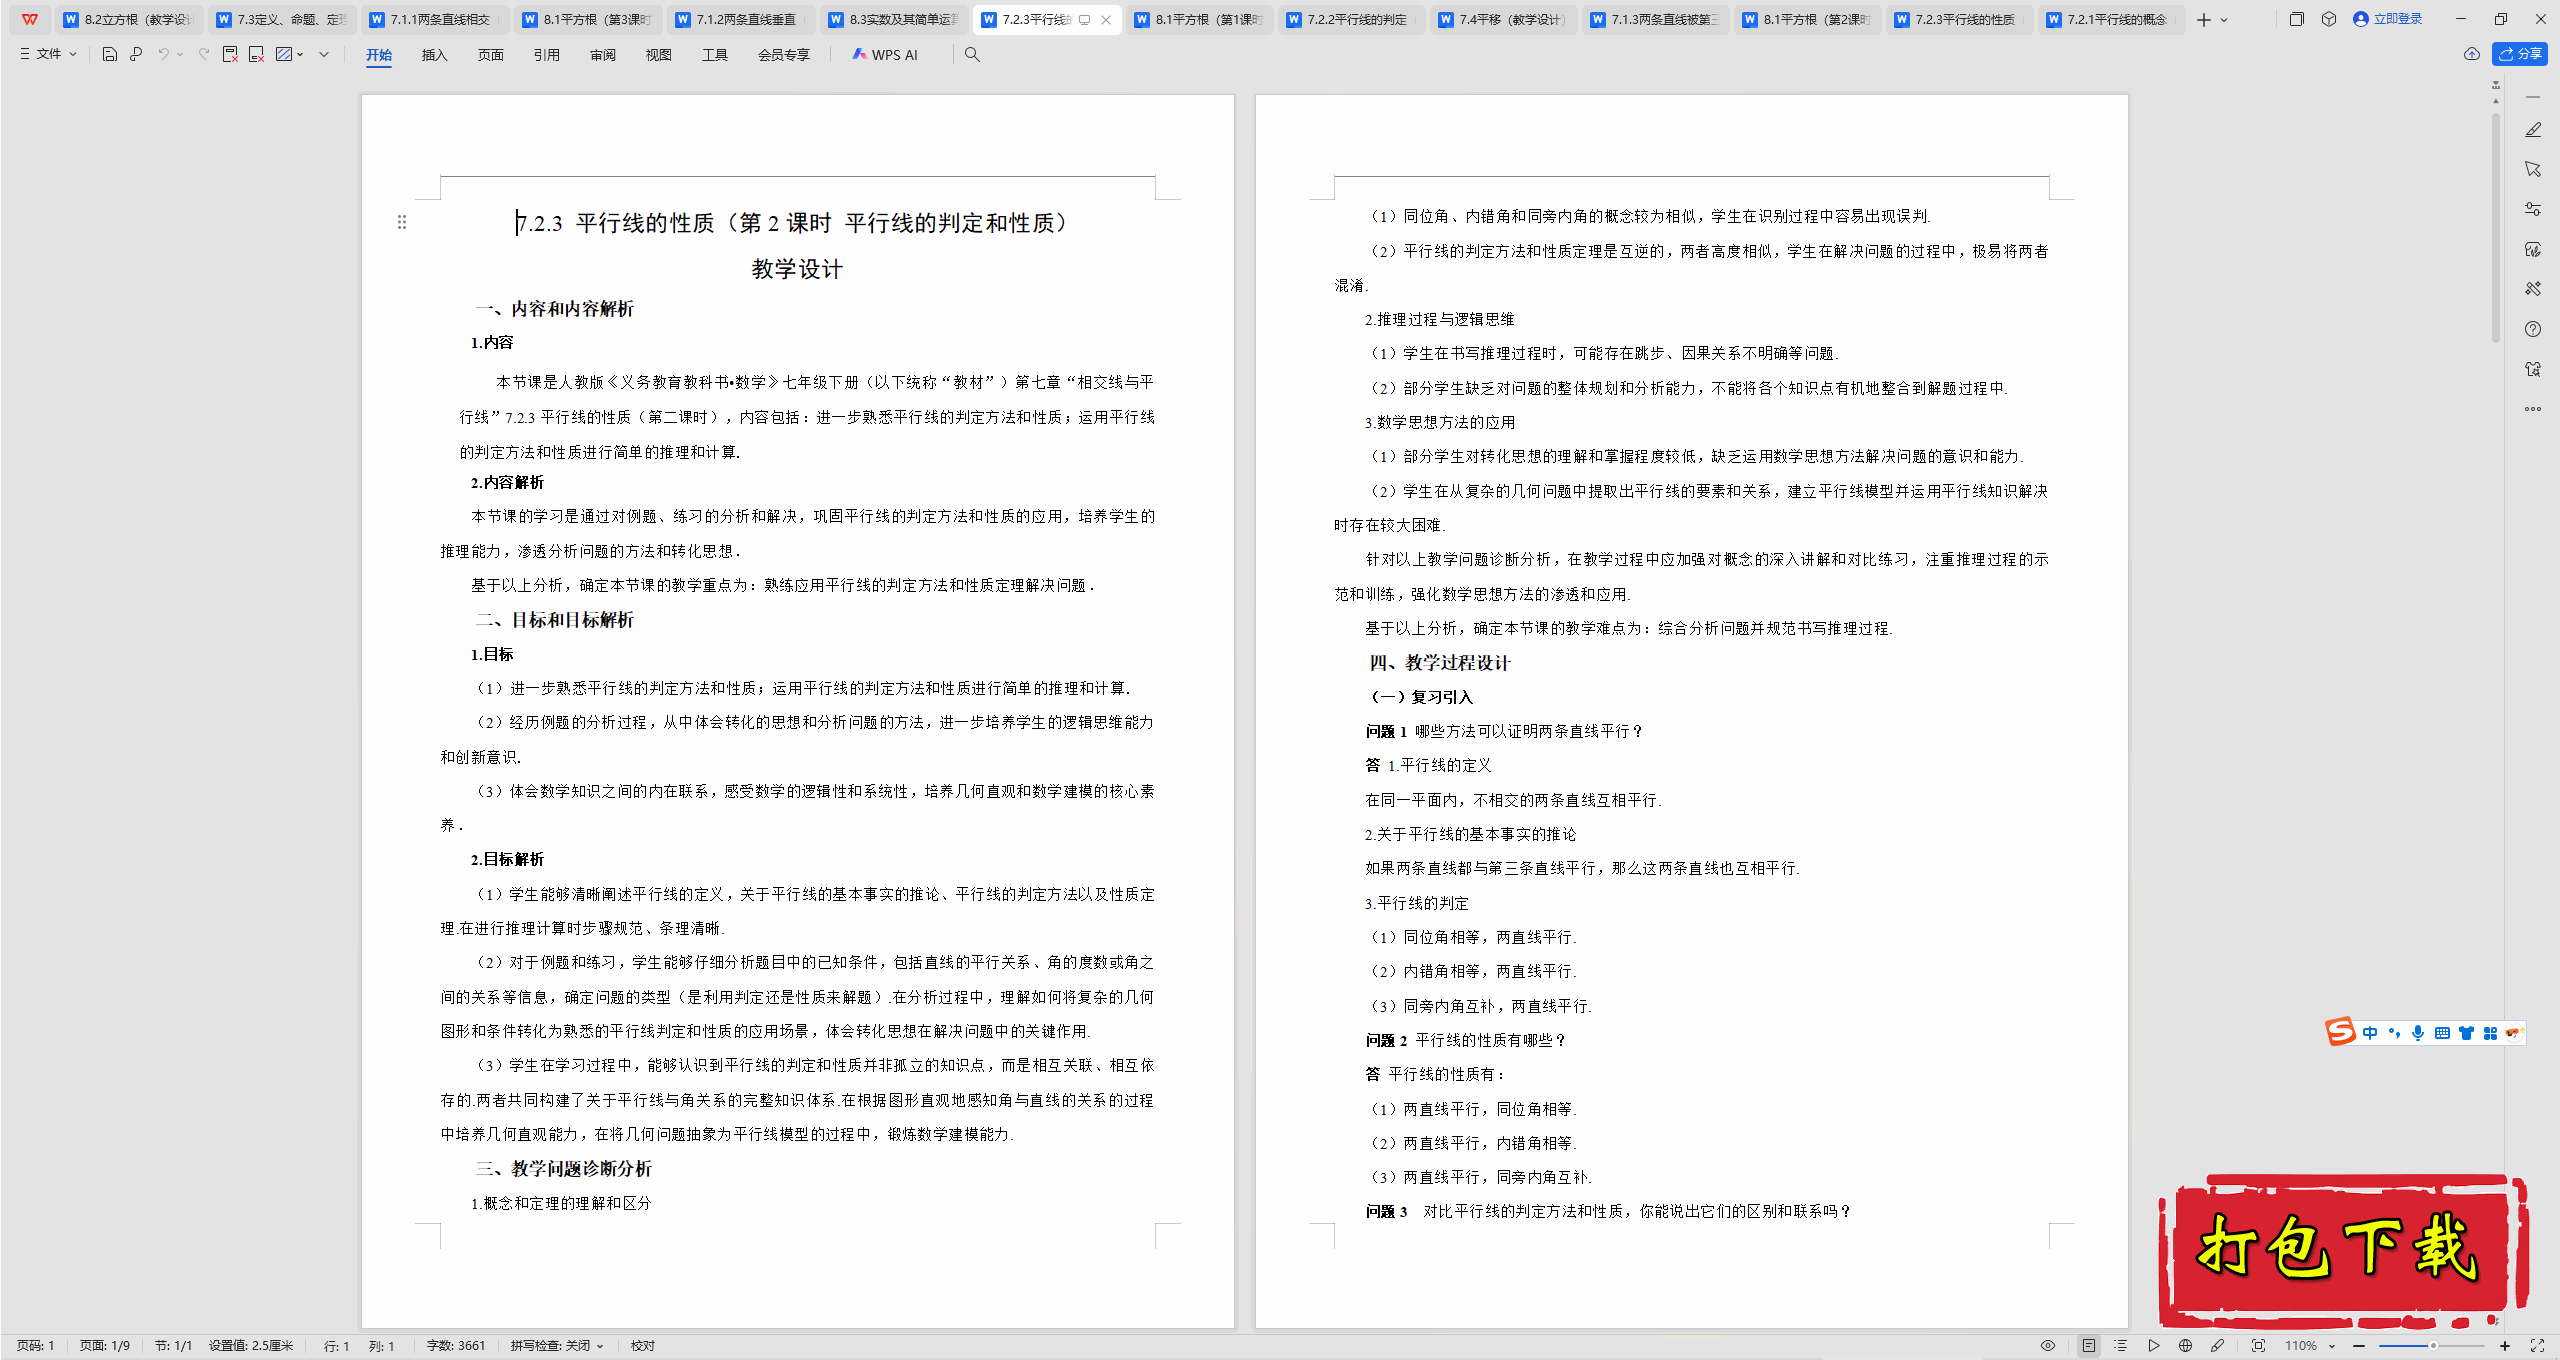Select the Page (页面) ribbon tab
Viewport: 2560px width, 1360px height.
click(x=491, y=55)
